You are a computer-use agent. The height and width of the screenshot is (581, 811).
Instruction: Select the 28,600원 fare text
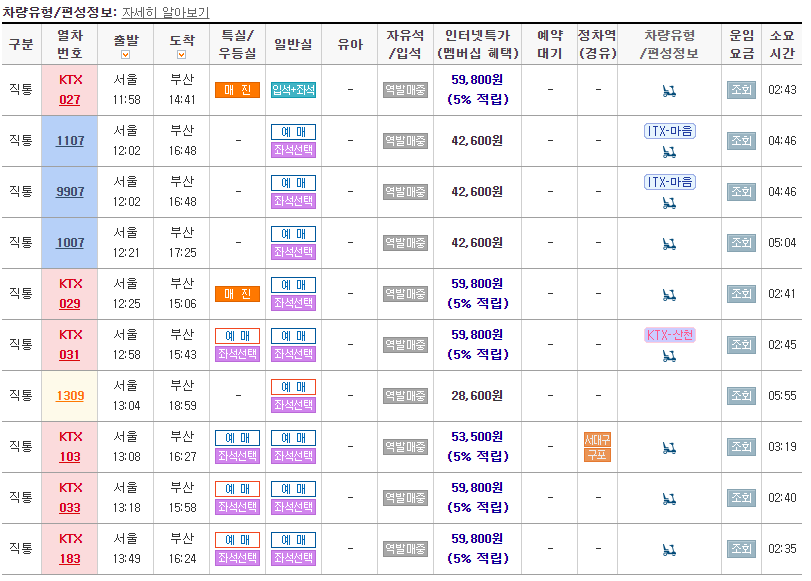[x=477, y=396]
